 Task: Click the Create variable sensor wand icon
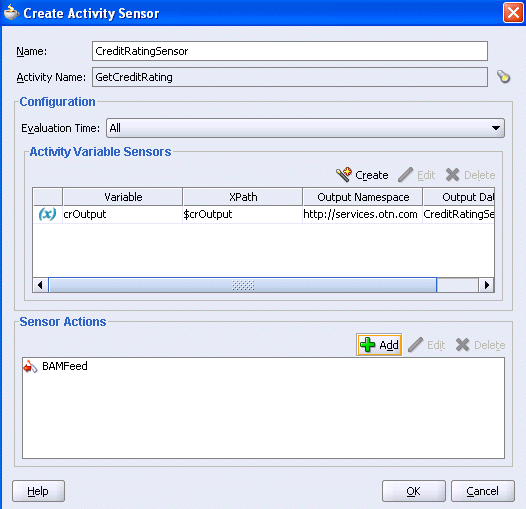[344, 174]
